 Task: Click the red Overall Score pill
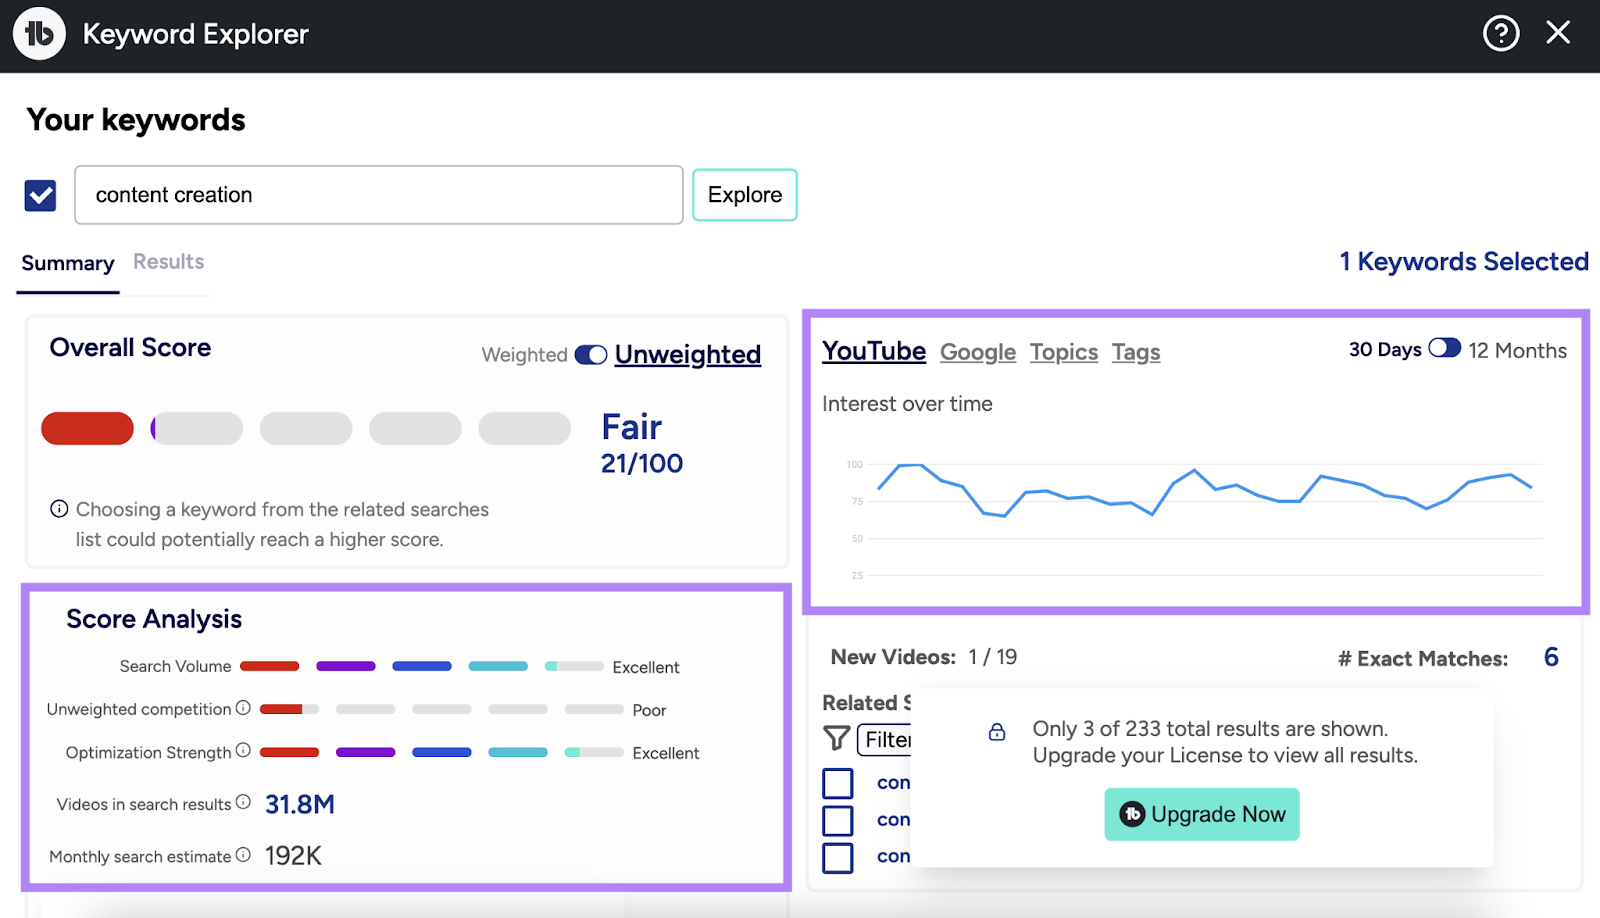click(87, 428)
